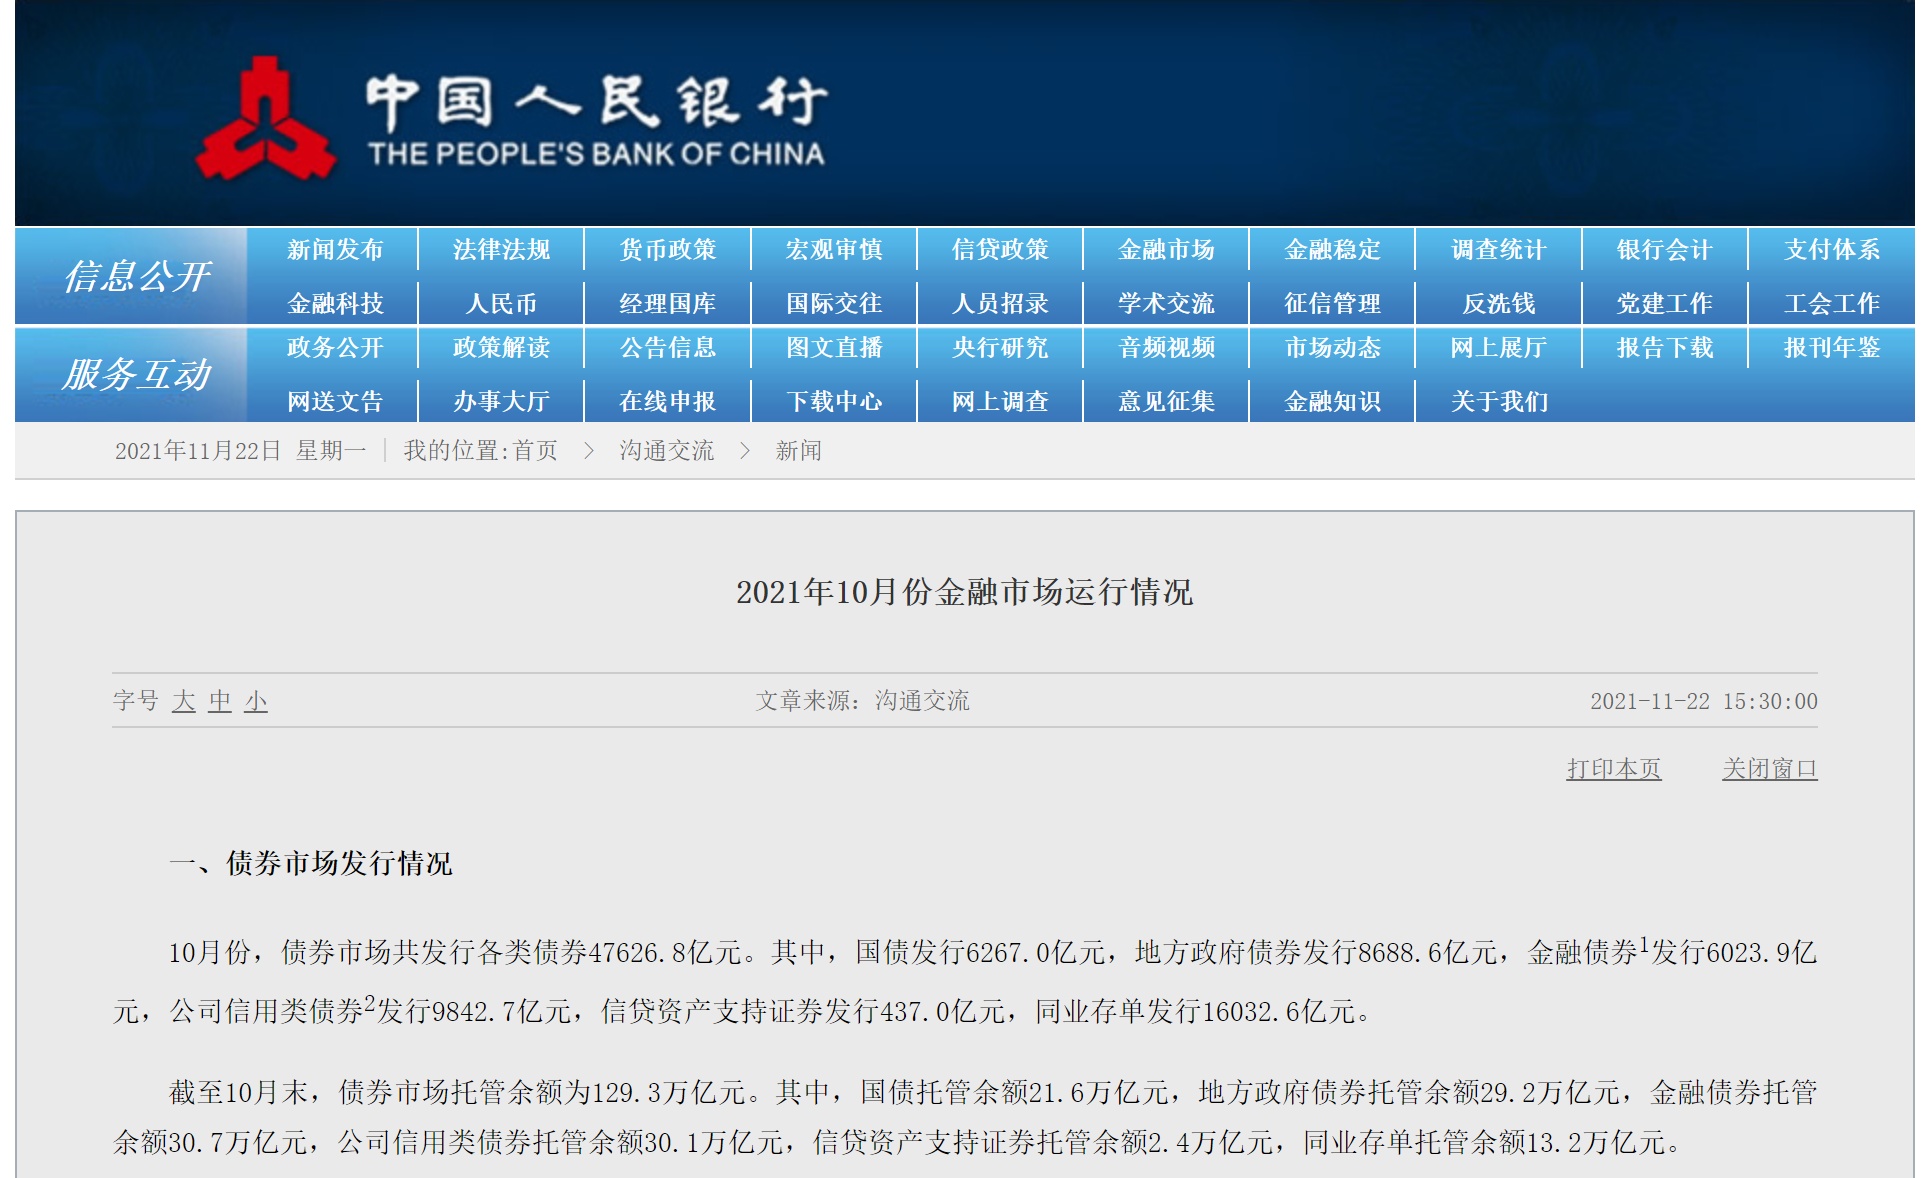1926x1178 pixels.
Task: Open 政务公开 under 服务互动
Action: click(335, 348)
